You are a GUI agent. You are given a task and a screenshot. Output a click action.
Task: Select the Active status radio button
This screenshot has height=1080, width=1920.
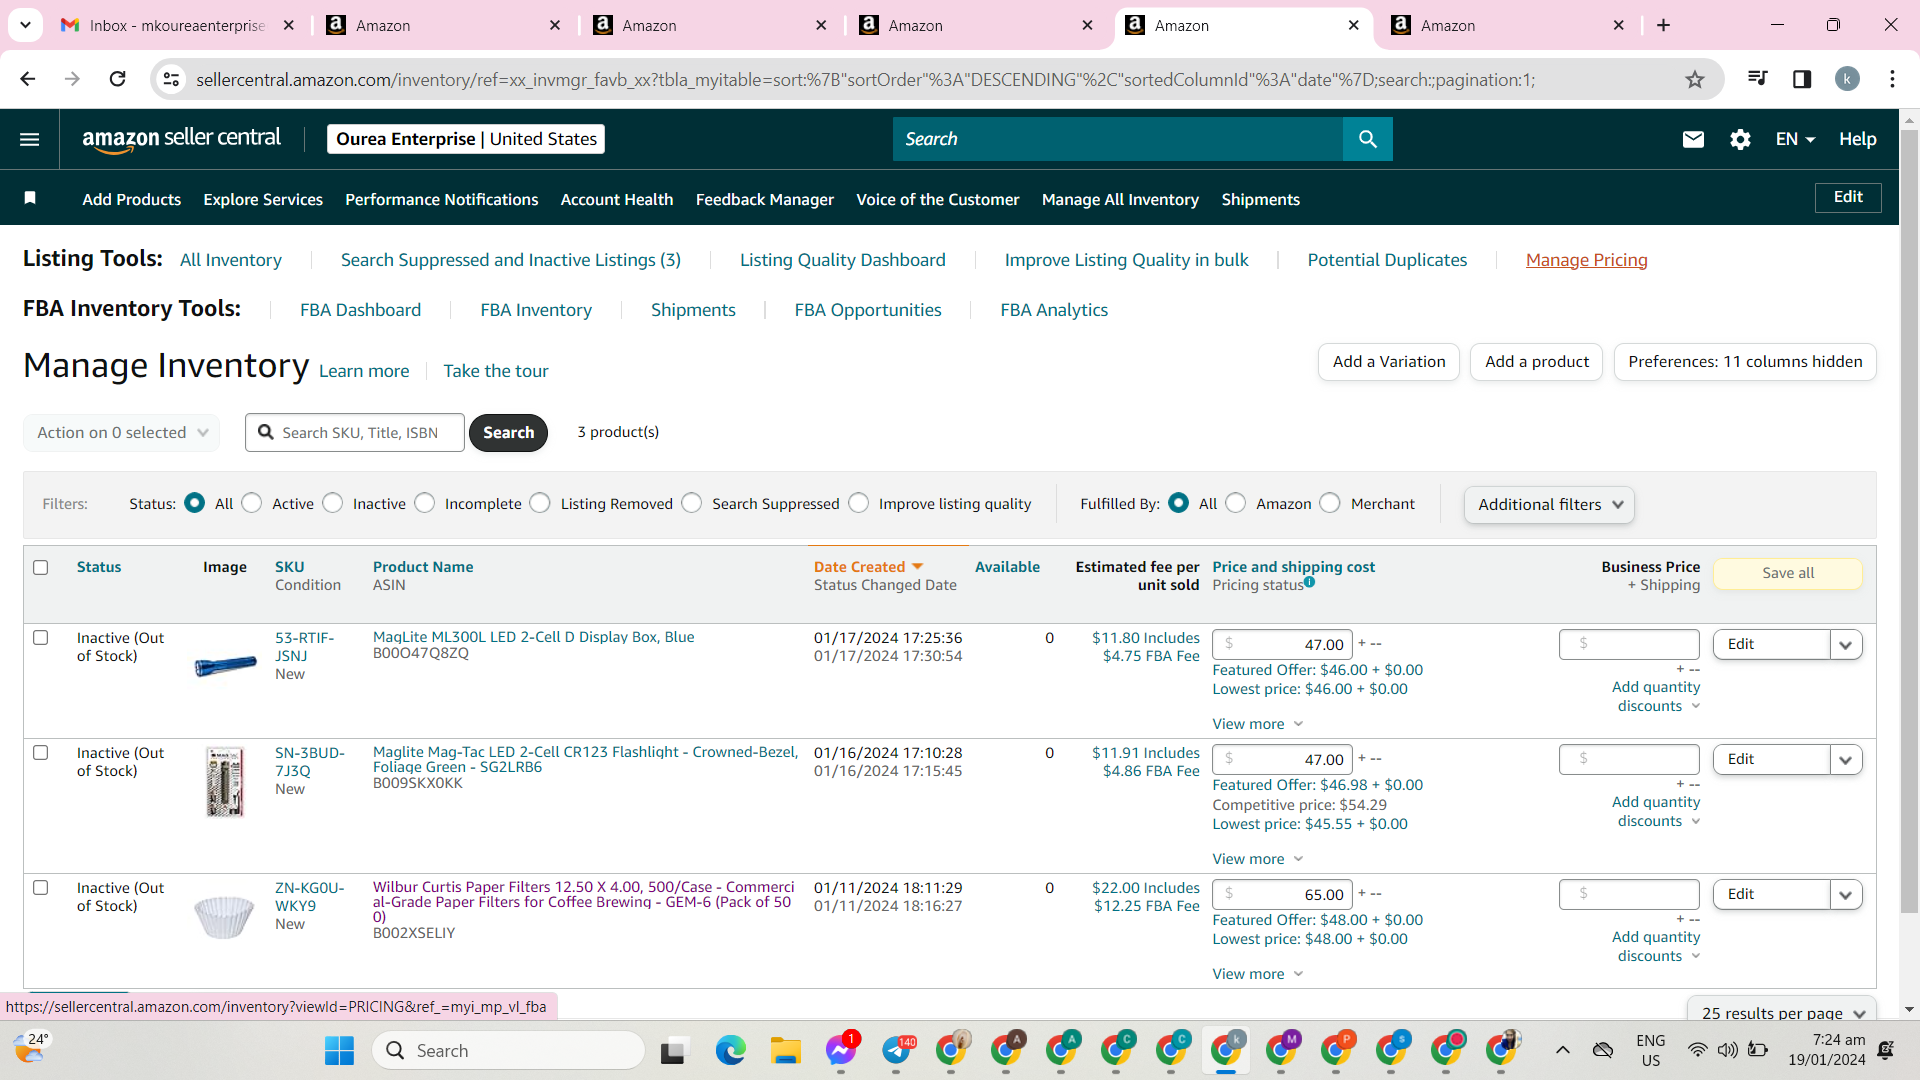(x=252, y=503)
